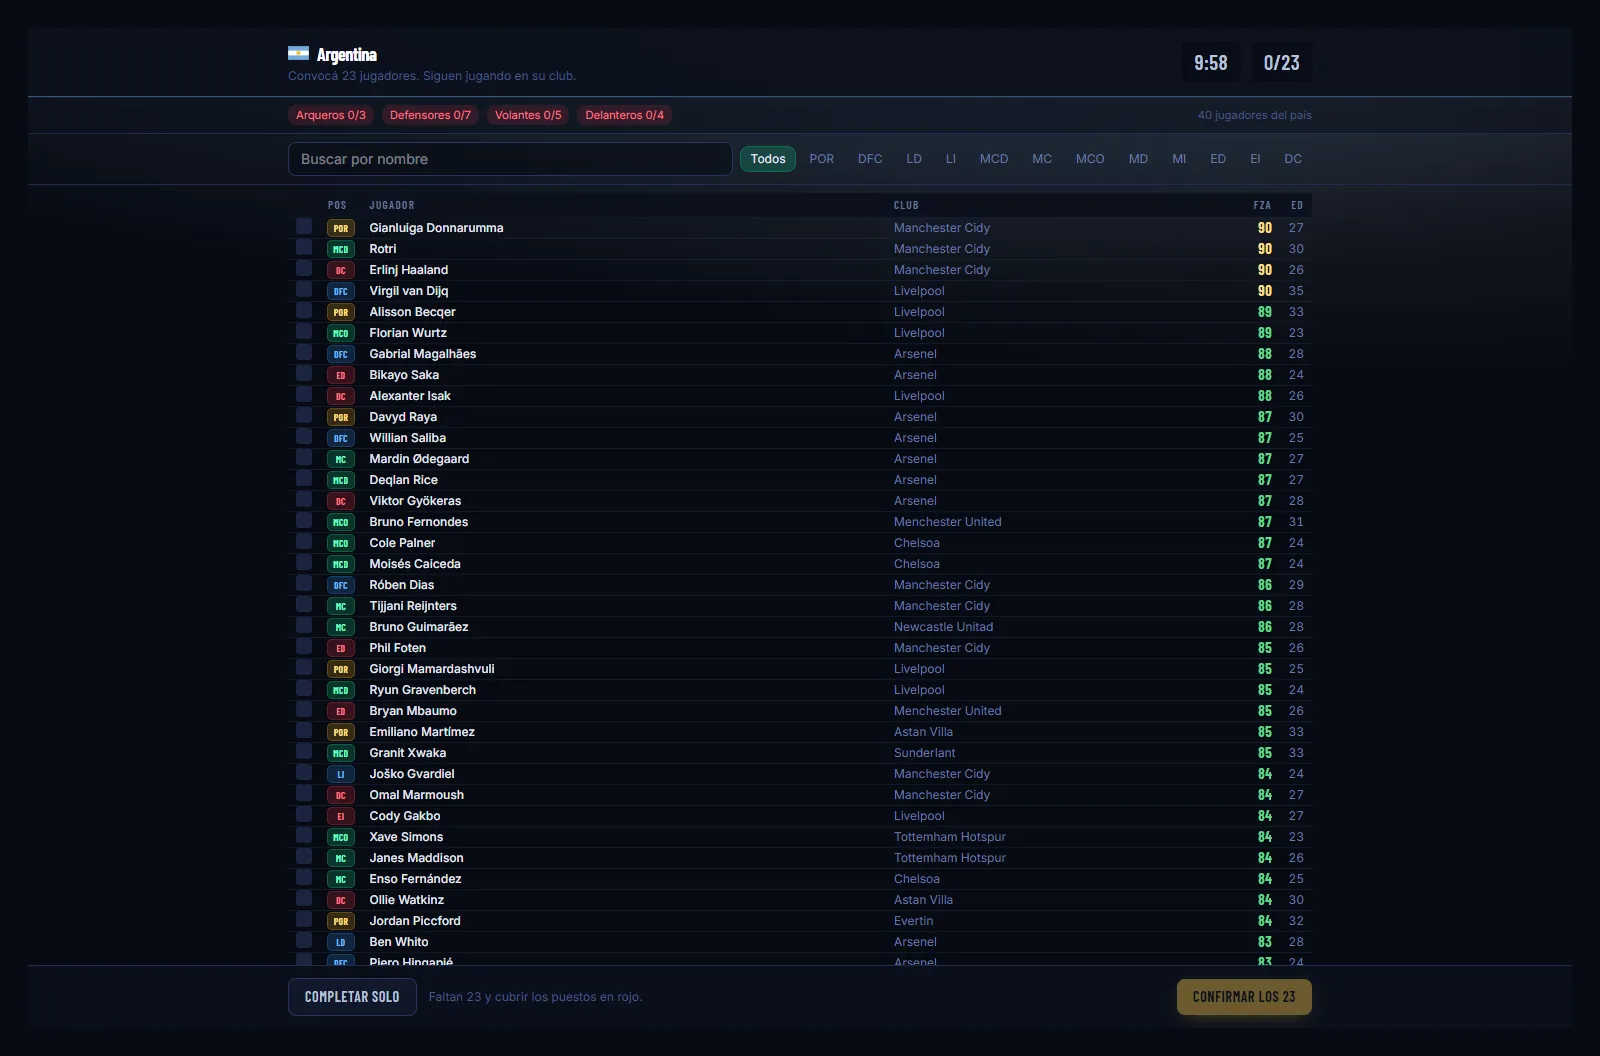The image size is (1600, 1056).
Task: Click the ED badge beside Bikayo Saka
Action: [x=341, y=375]
